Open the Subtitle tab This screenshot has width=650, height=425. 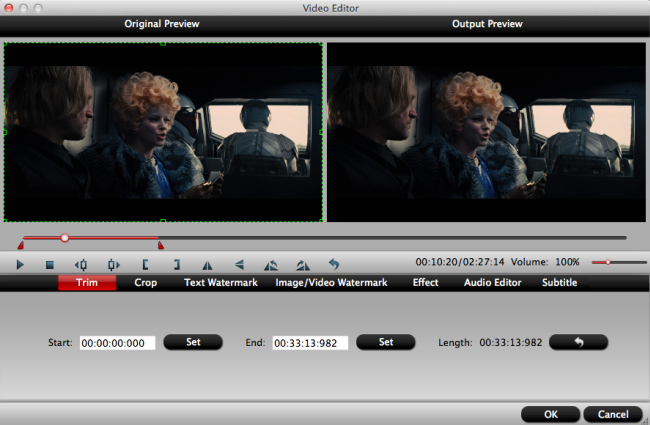(559, 282)
